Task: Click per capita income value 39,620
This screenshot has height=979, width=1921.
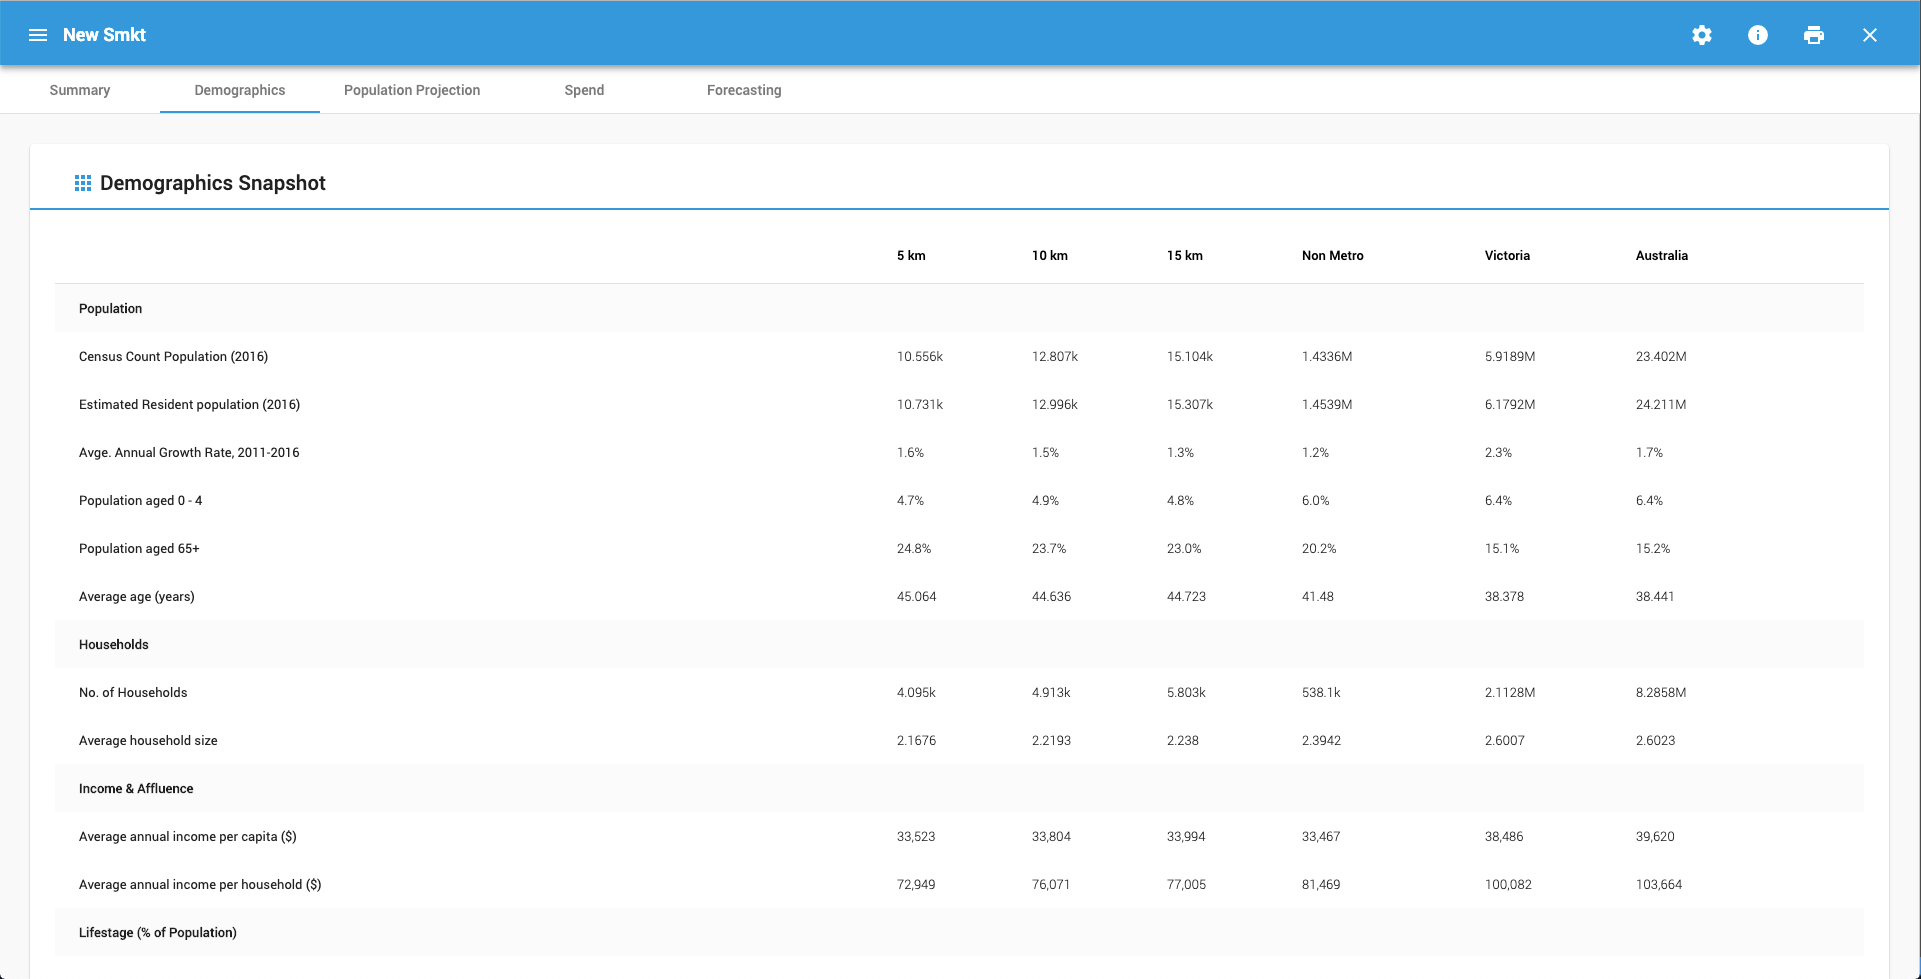Action: [1655, 837]
